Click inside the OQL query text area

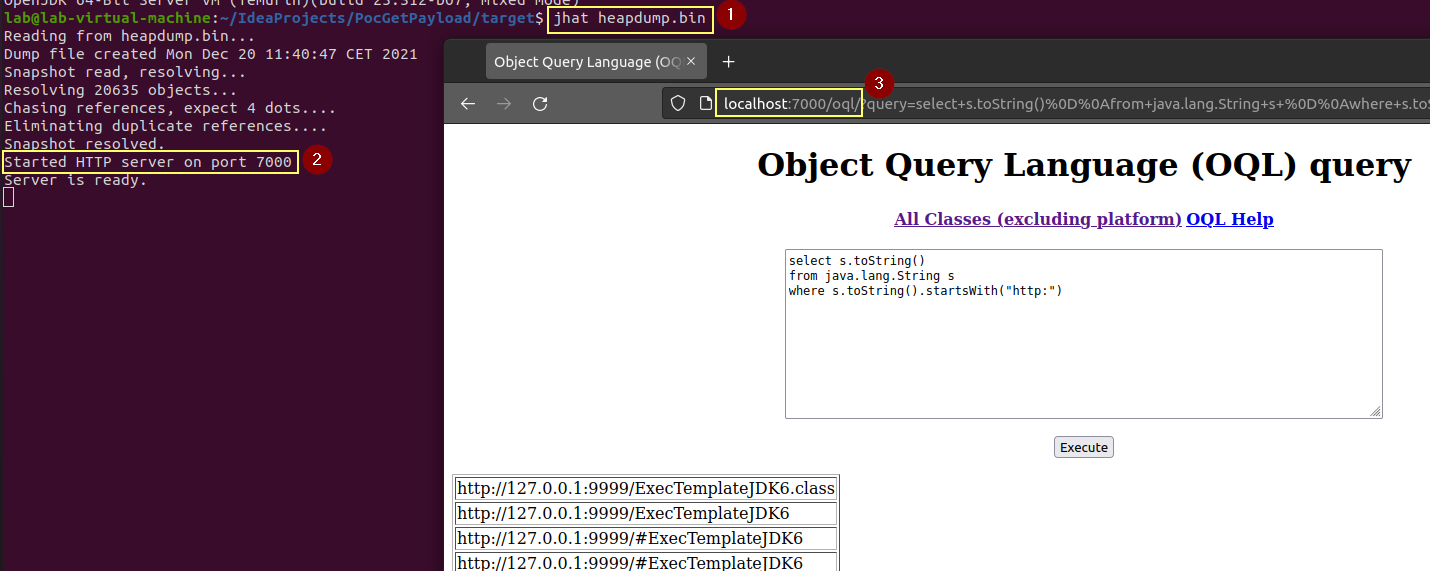1084,334
